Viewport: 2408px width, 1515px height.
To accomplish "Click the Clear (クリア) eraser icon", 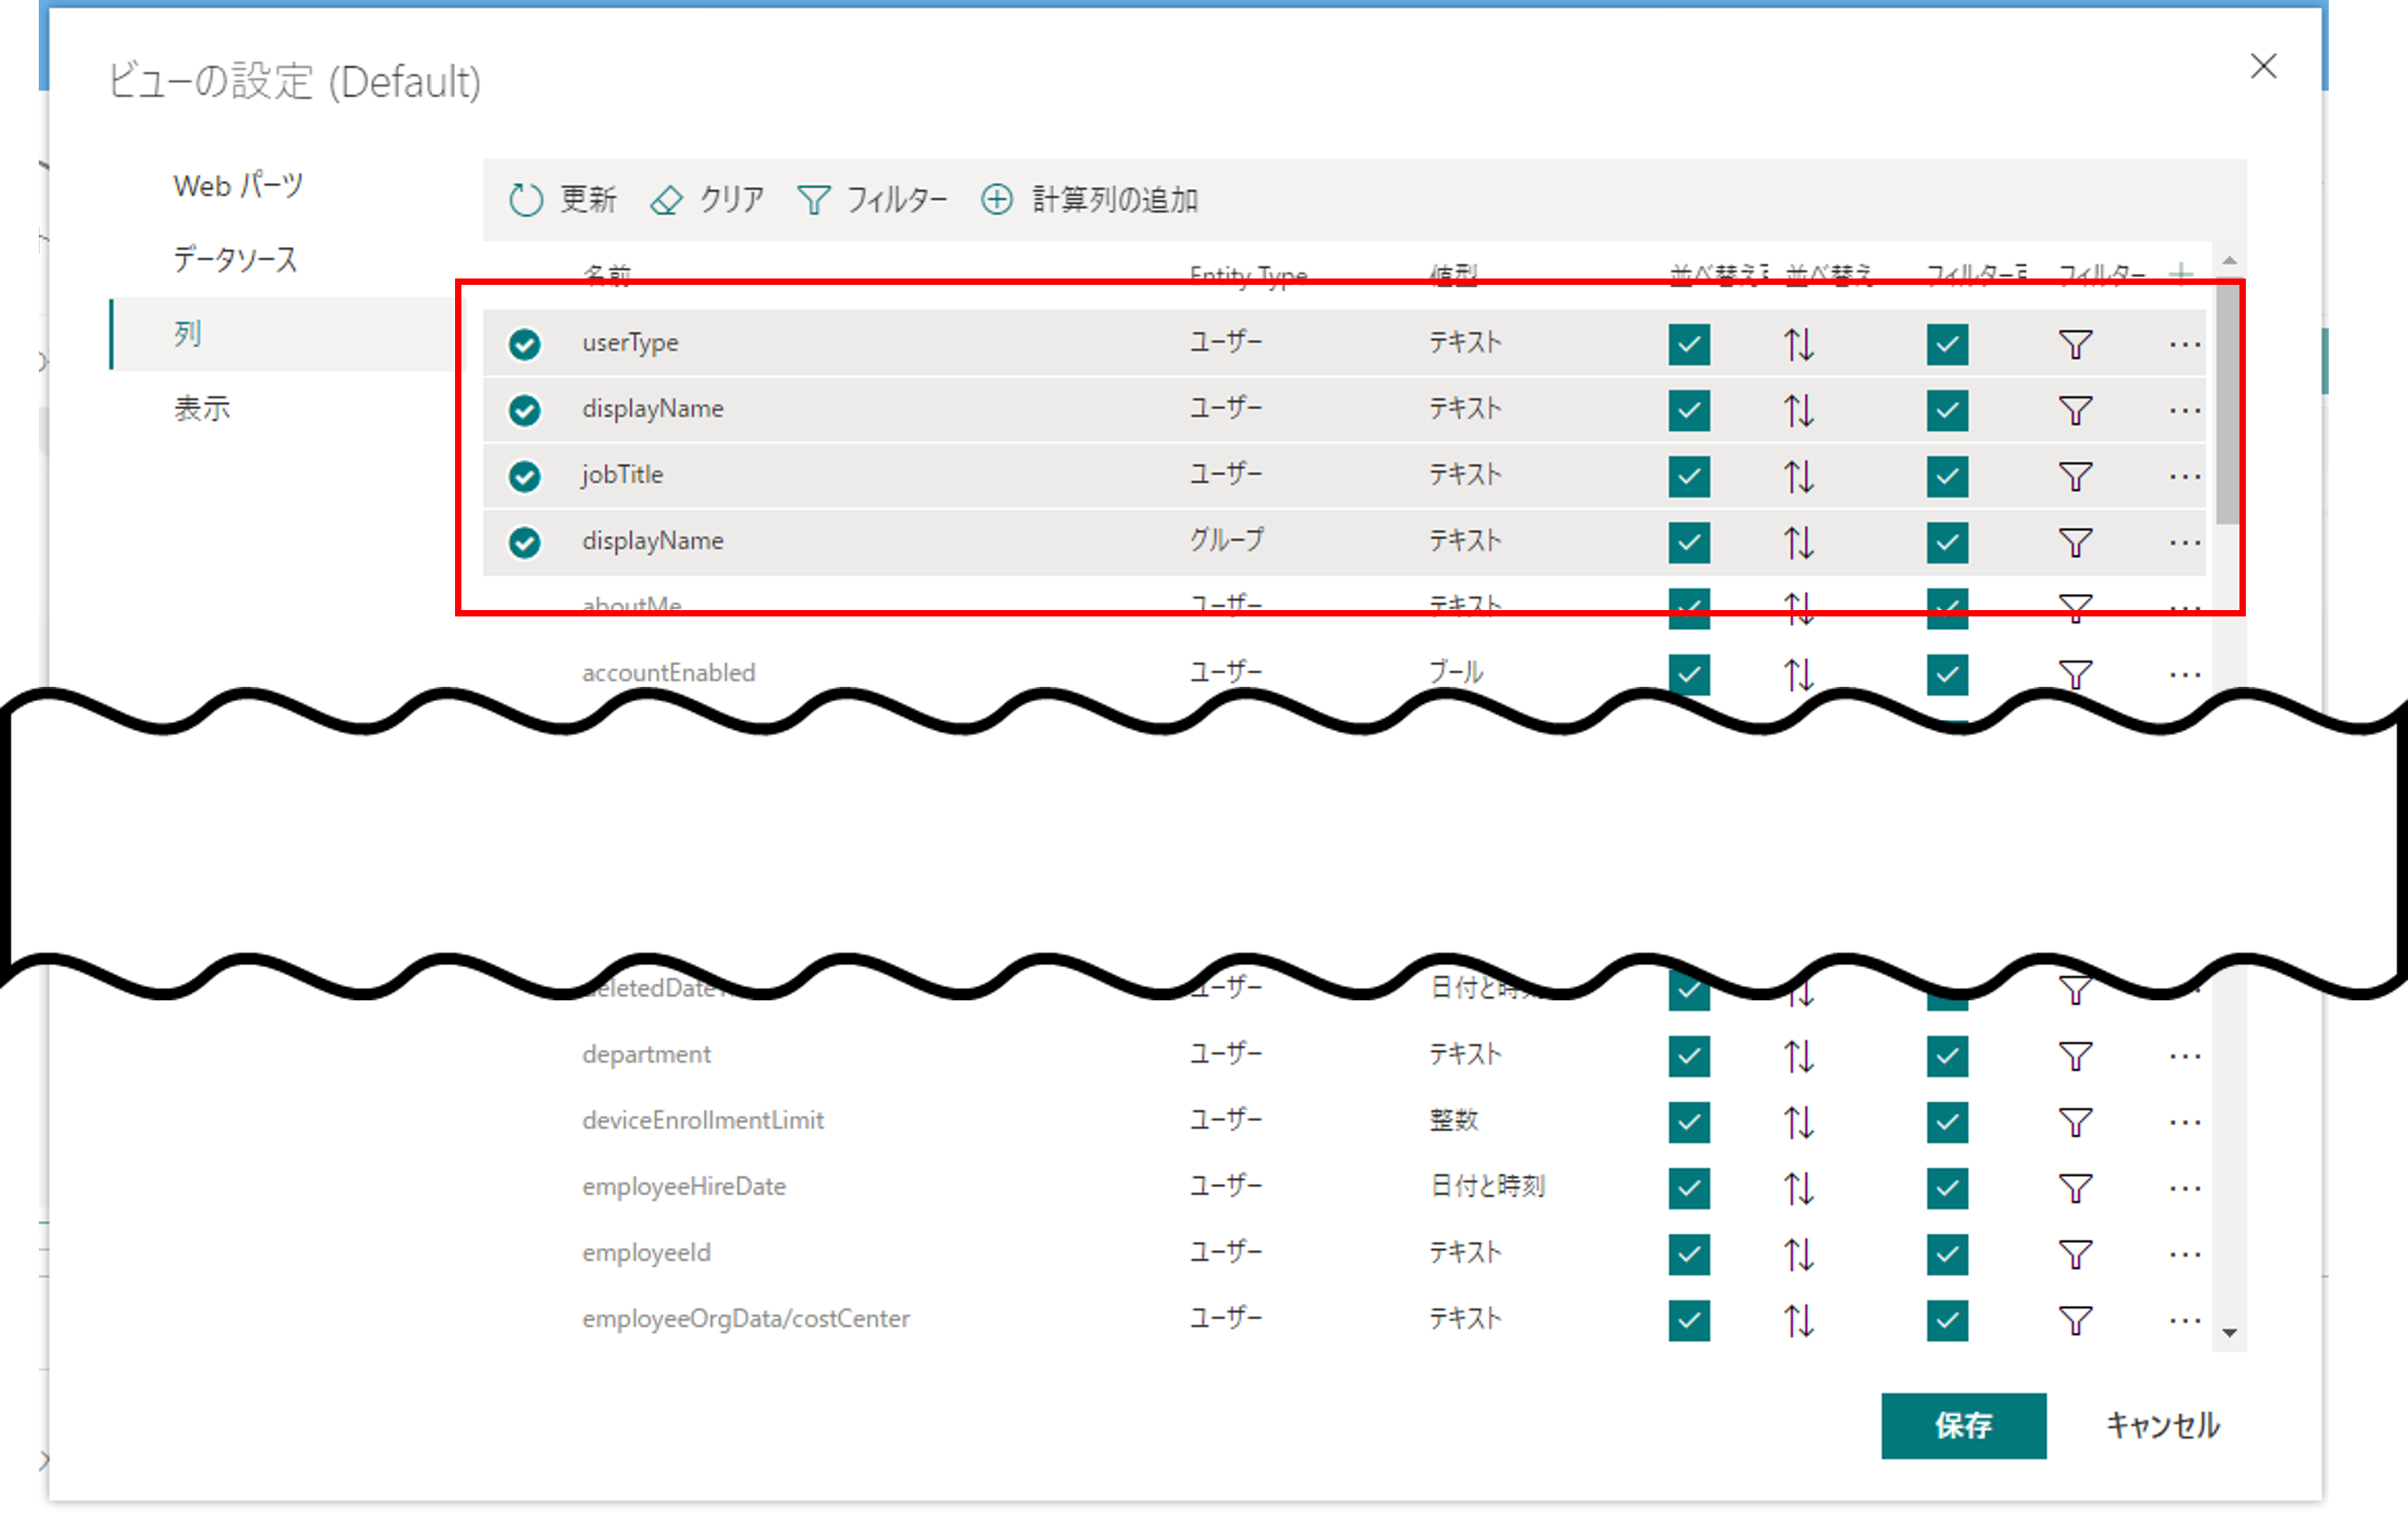I will click(x=667, y=201).
